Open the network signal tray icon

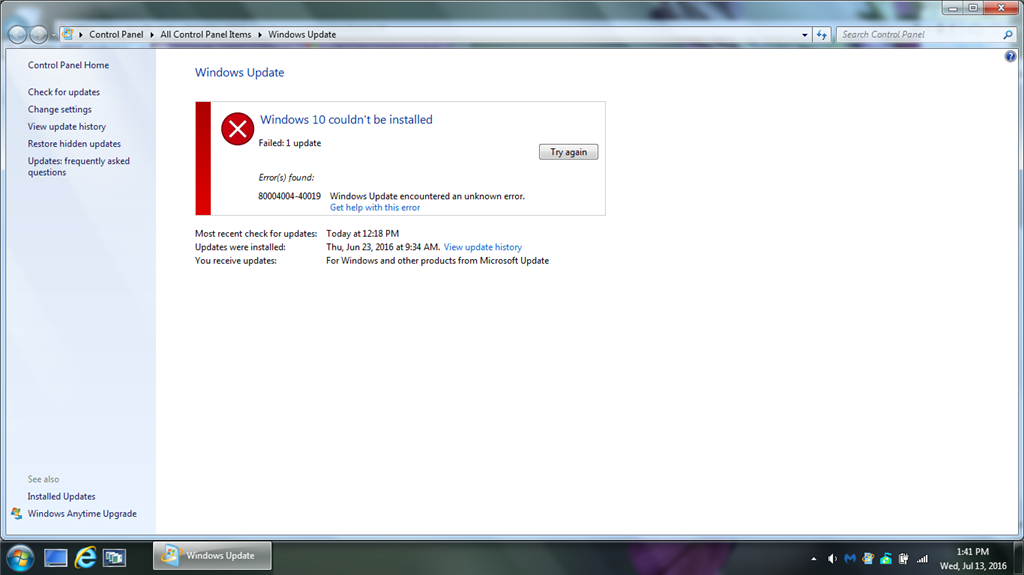pyautogui.click(x=922, y=559)
